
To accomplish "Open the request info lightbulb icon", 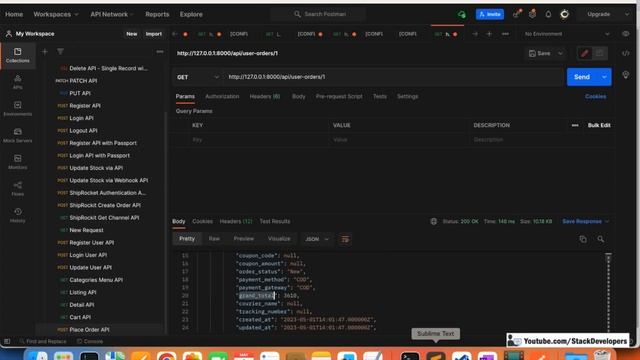I will pyautogui.click(x=626, y=75).
